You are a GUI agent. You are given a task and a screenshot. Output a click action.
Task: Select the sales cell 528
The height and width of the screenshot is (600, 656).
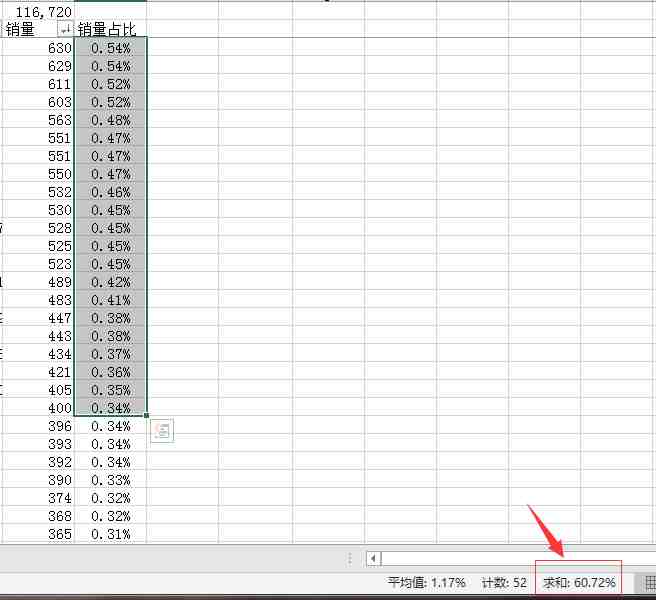tap(38, 228)
